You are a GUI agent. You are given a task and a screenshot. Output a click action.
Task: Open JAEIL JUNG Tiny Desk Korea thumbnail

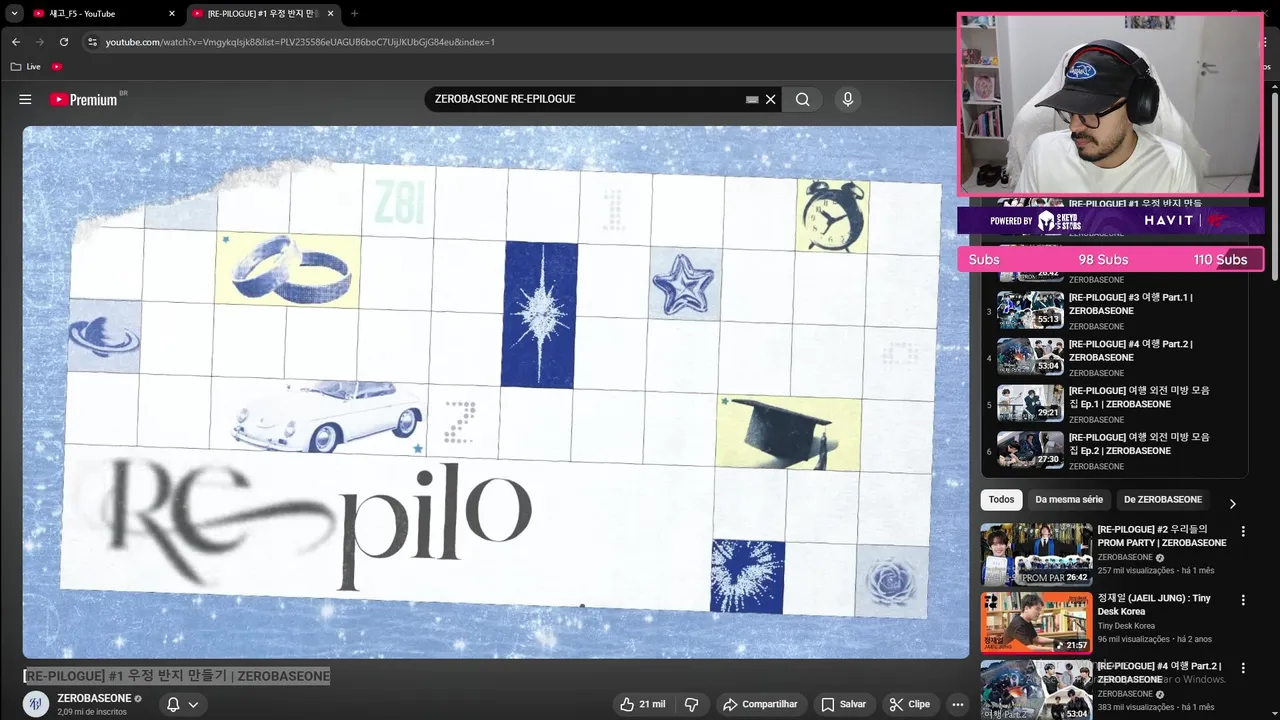click(x=1036, y=623)
